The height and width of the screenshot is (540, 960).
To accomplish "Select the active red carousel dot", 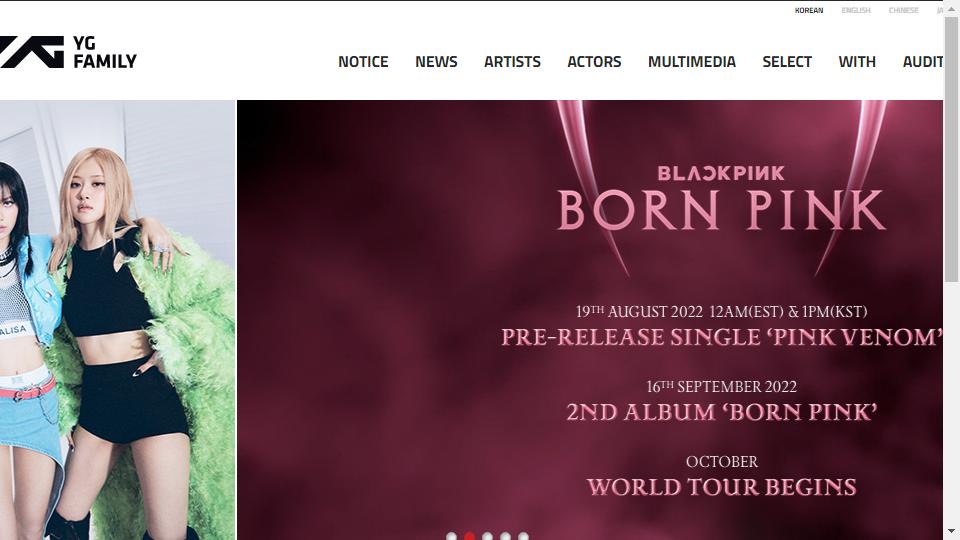I will (470, 536).
